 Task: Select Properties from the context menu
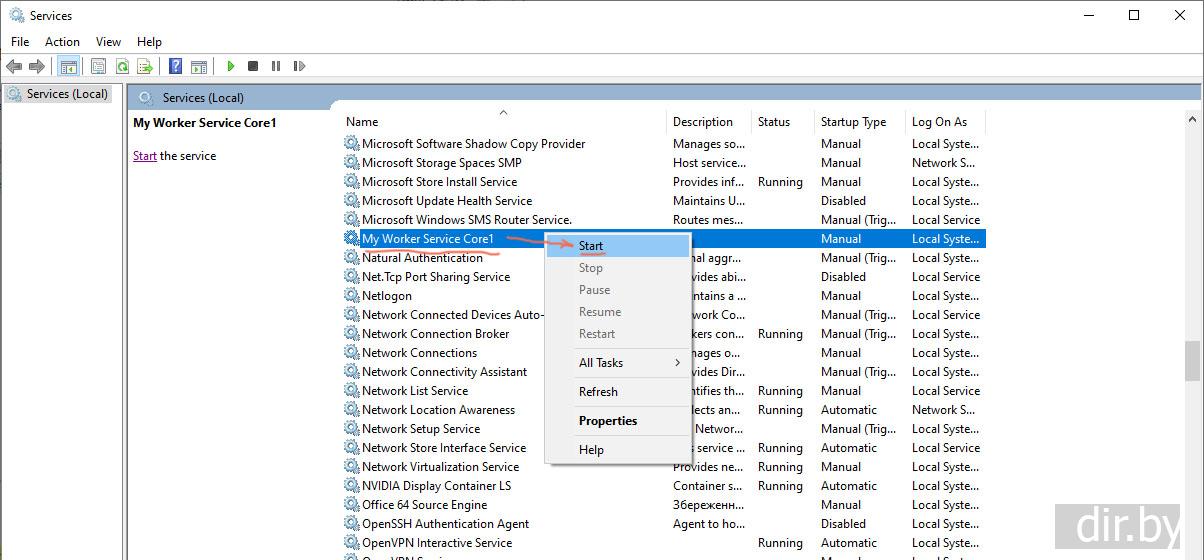607,421
